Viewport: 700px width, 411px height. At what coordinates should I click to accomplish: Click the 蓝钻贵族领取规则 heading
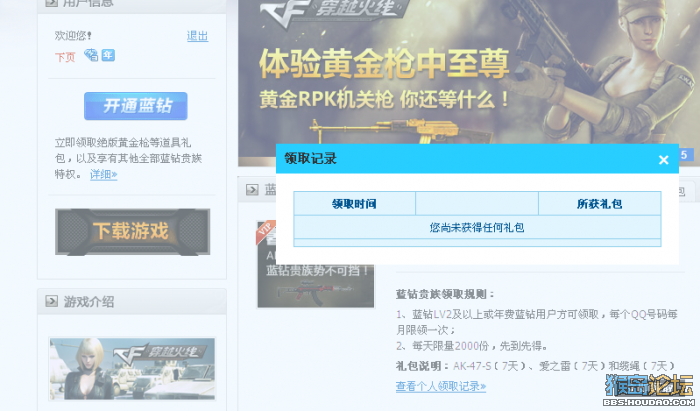445,294
